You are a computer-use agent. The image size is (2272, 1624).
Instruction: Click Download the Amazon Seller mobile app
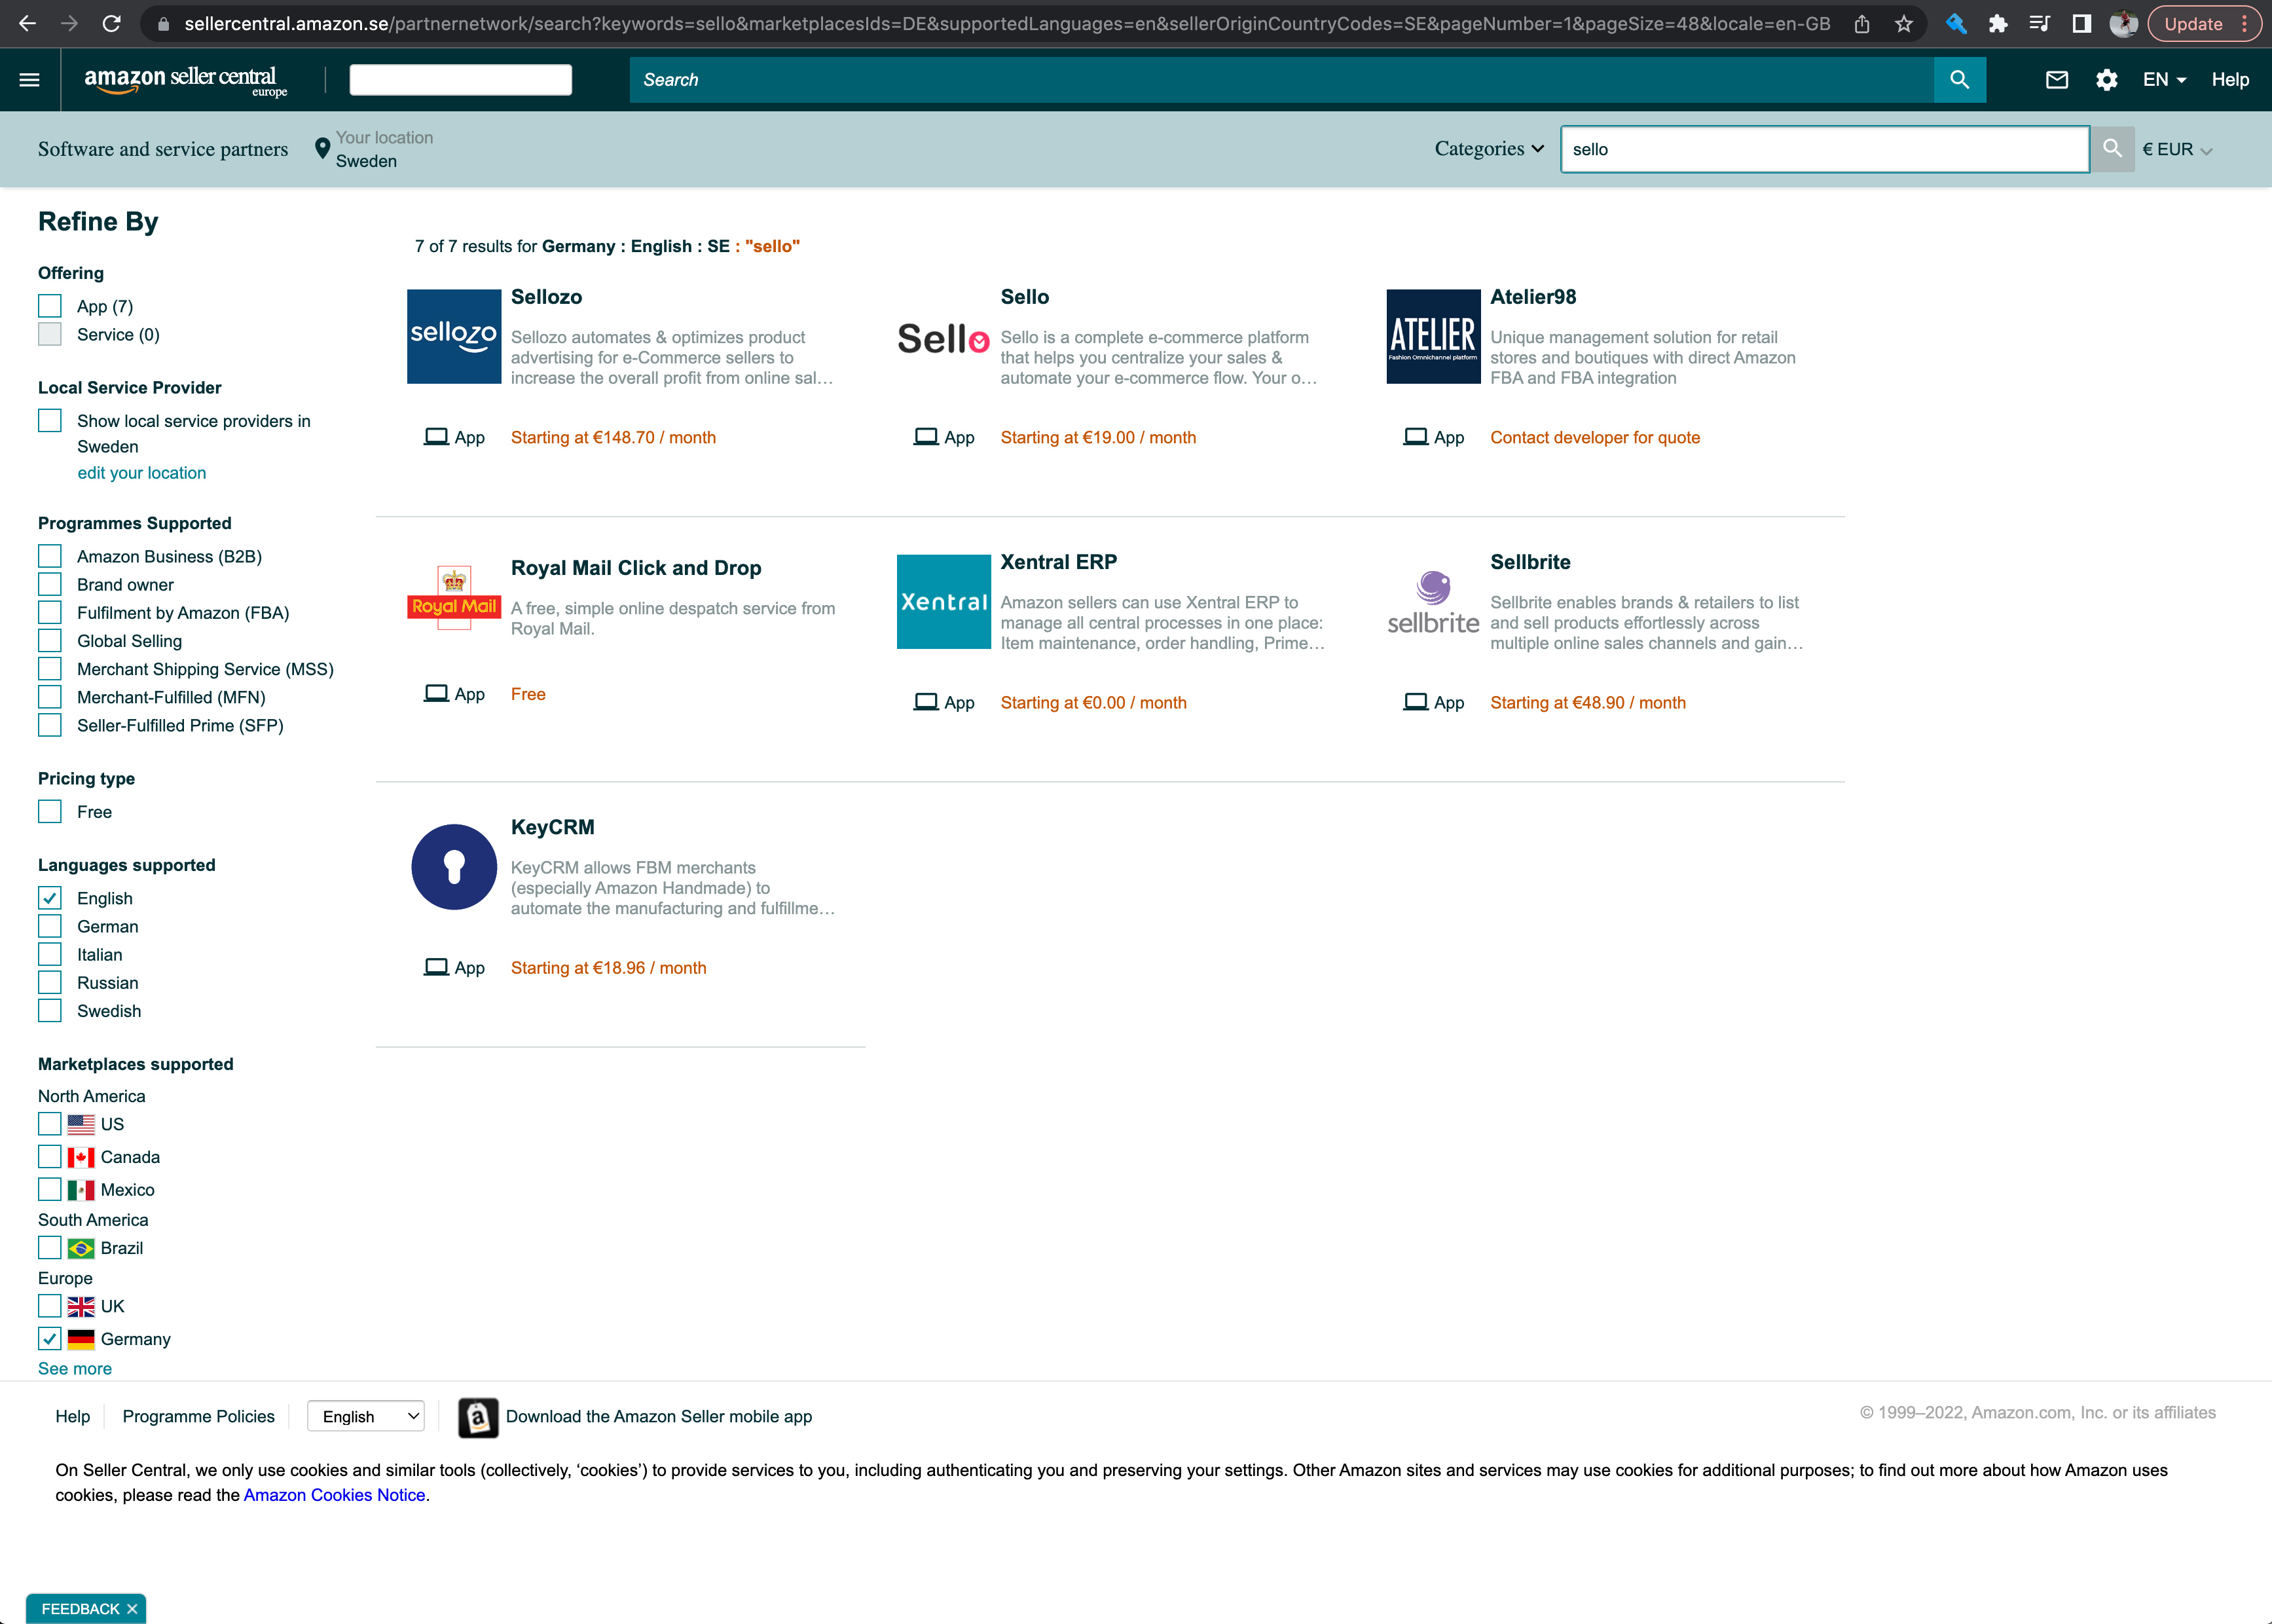659,1416
